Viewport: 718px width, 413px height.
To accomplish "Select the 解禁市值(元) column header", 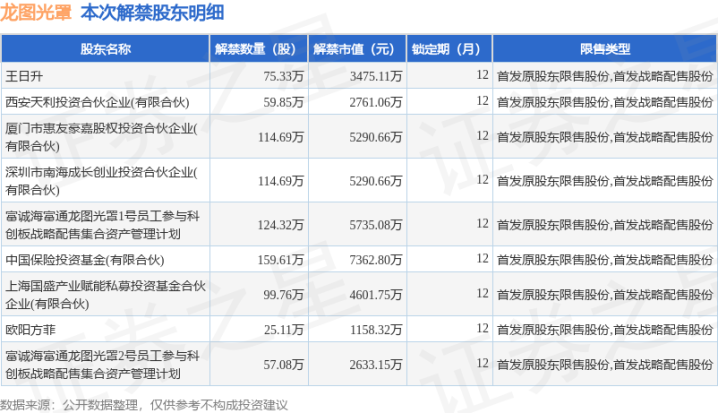I will [357, 49].
